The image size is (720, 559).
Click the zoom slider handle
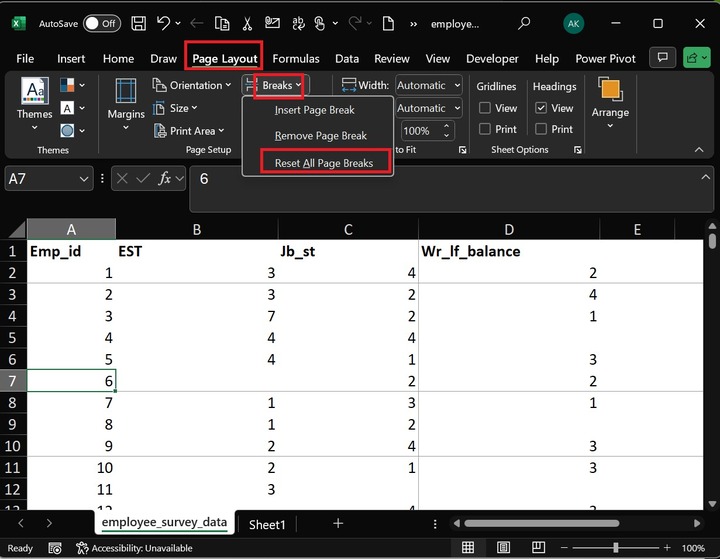coord(614,548)
